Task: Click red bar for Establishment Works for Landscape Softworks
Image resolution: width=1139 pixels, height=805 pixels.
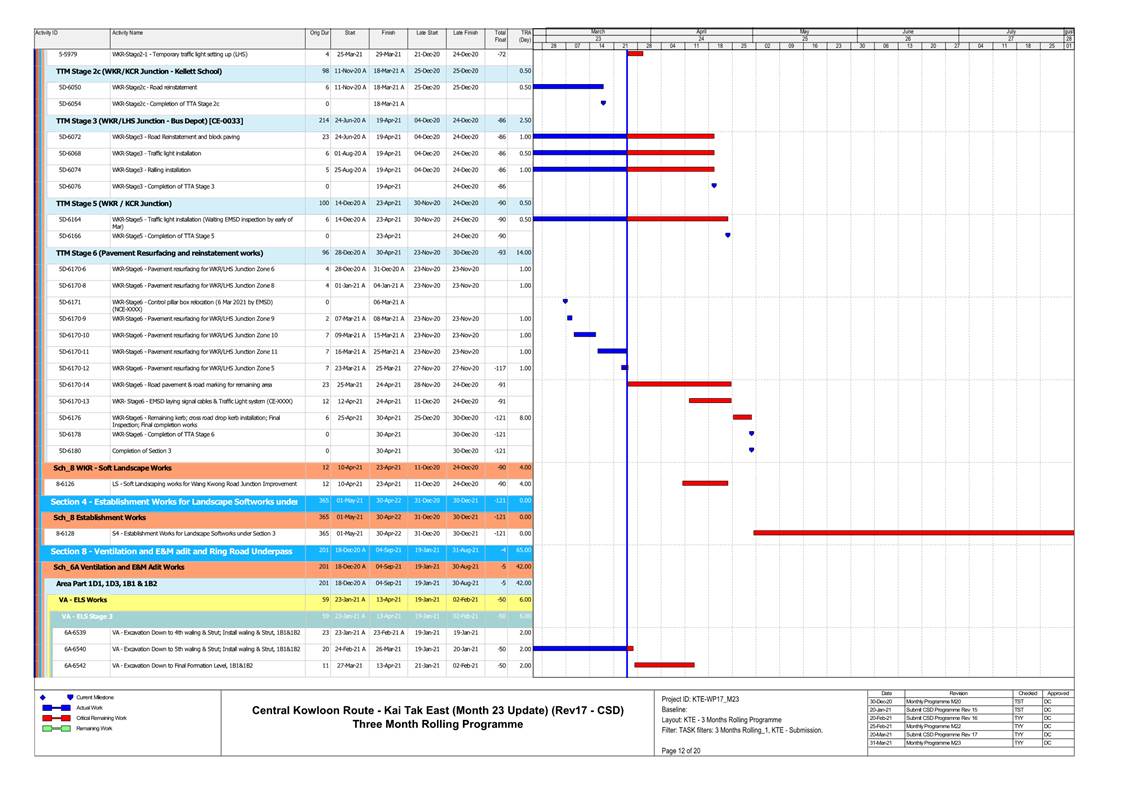Action: point(913,533)
